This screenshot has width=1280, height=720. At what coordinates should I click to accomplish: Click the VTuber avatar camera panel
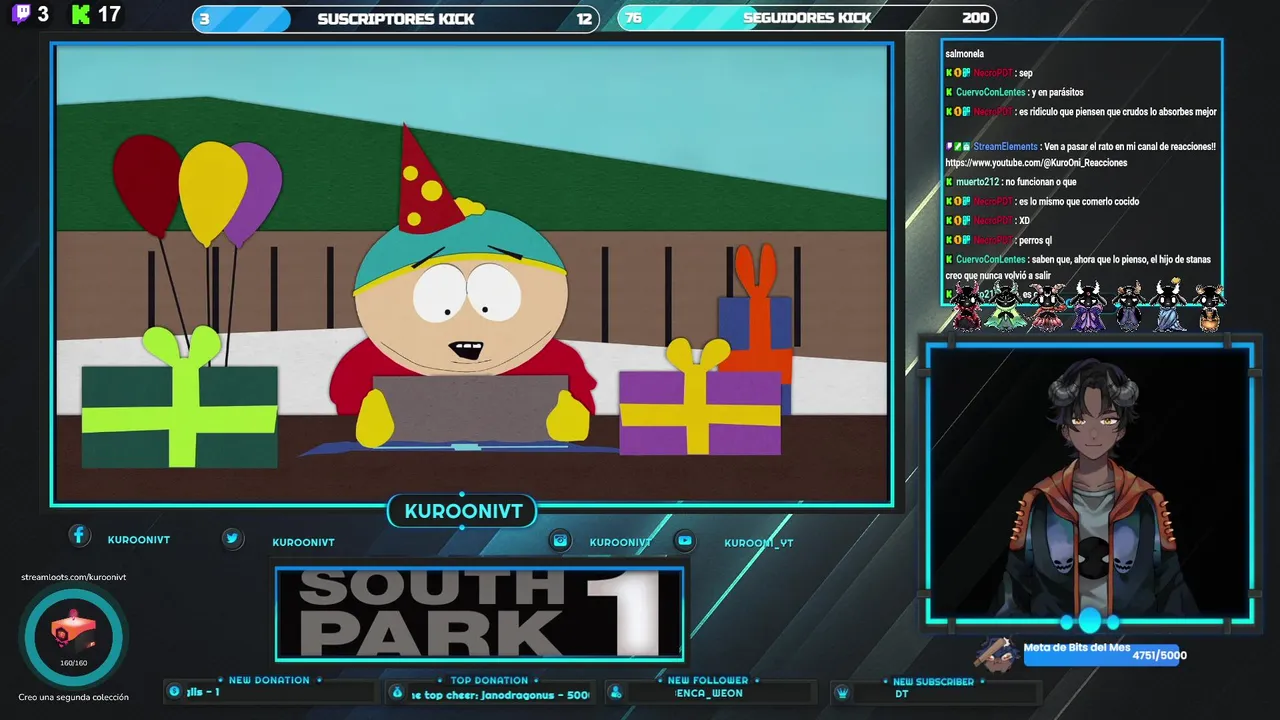click(1089, 483)
